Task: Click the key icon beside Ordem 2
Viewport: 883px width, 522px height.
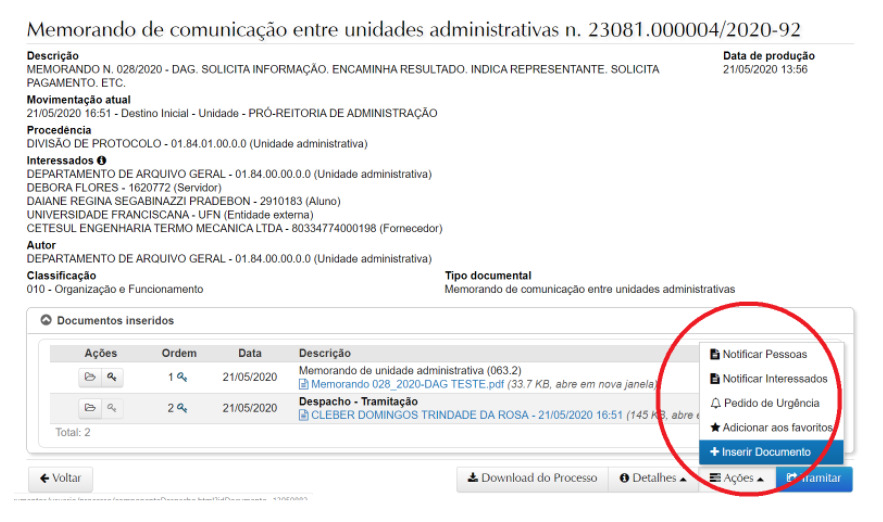Action: click(182, 408)
